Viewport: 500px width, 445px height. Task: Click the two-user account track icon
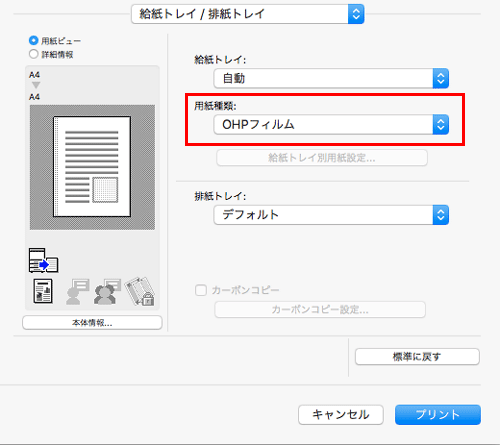(x=107, y=292)
